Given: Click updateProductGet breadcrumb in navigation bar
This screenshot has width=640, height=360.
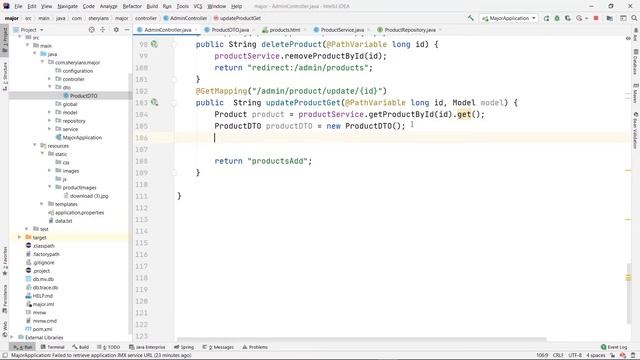Looking at the screenshot, I should point(237,18).
